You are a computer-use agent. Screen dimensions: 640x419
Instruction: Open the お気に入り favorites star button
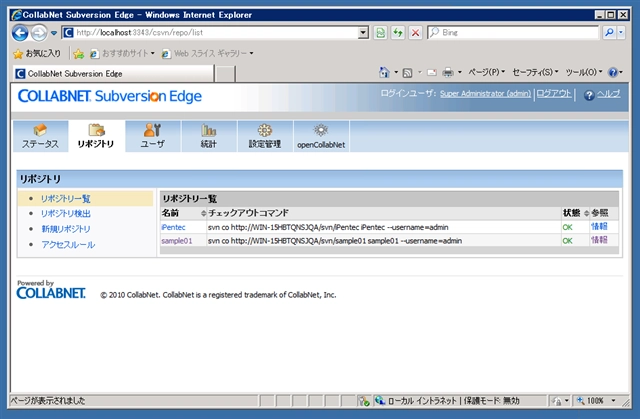click(x=37, y=53)
